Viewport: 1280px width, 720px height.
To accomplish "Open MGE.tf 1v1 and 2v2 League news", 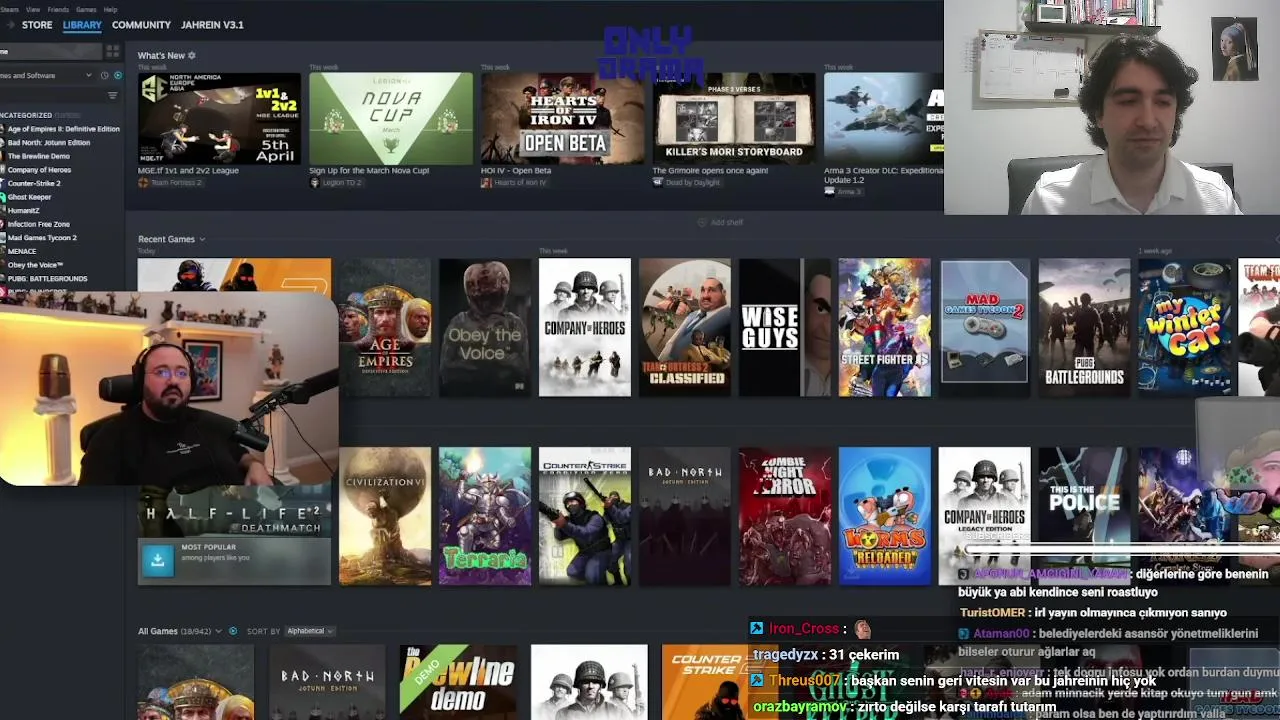I will 188,170.
